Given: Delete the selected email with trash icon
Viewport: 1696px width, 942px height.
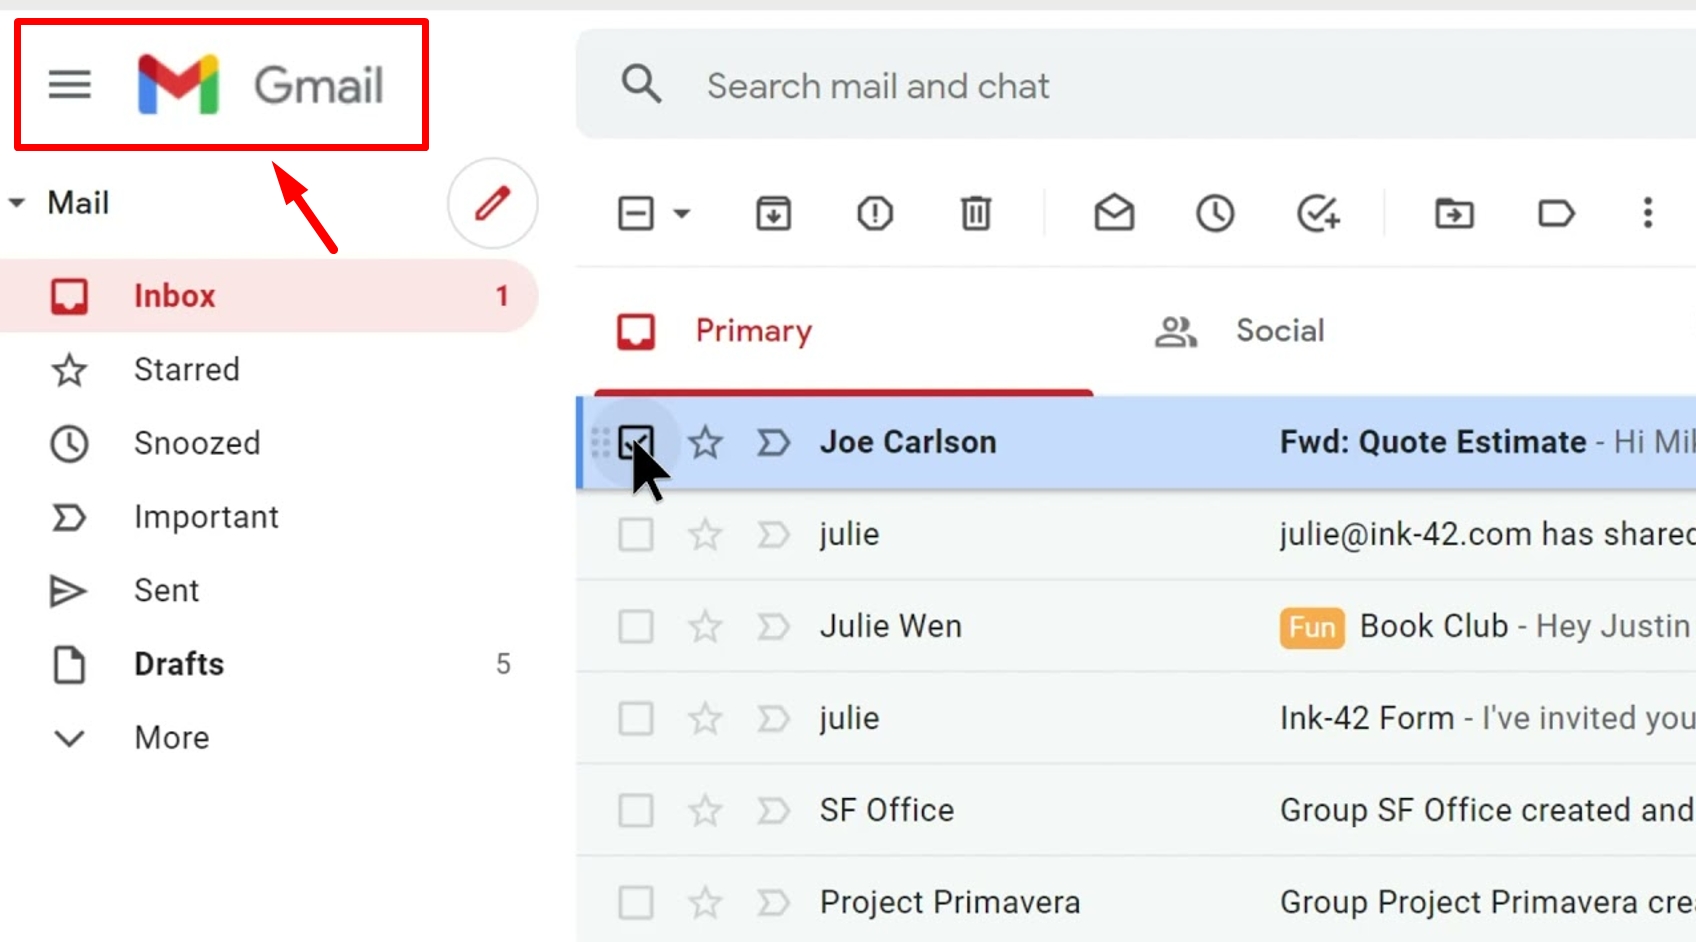Looking at the screenshot, I should point(976,213).
